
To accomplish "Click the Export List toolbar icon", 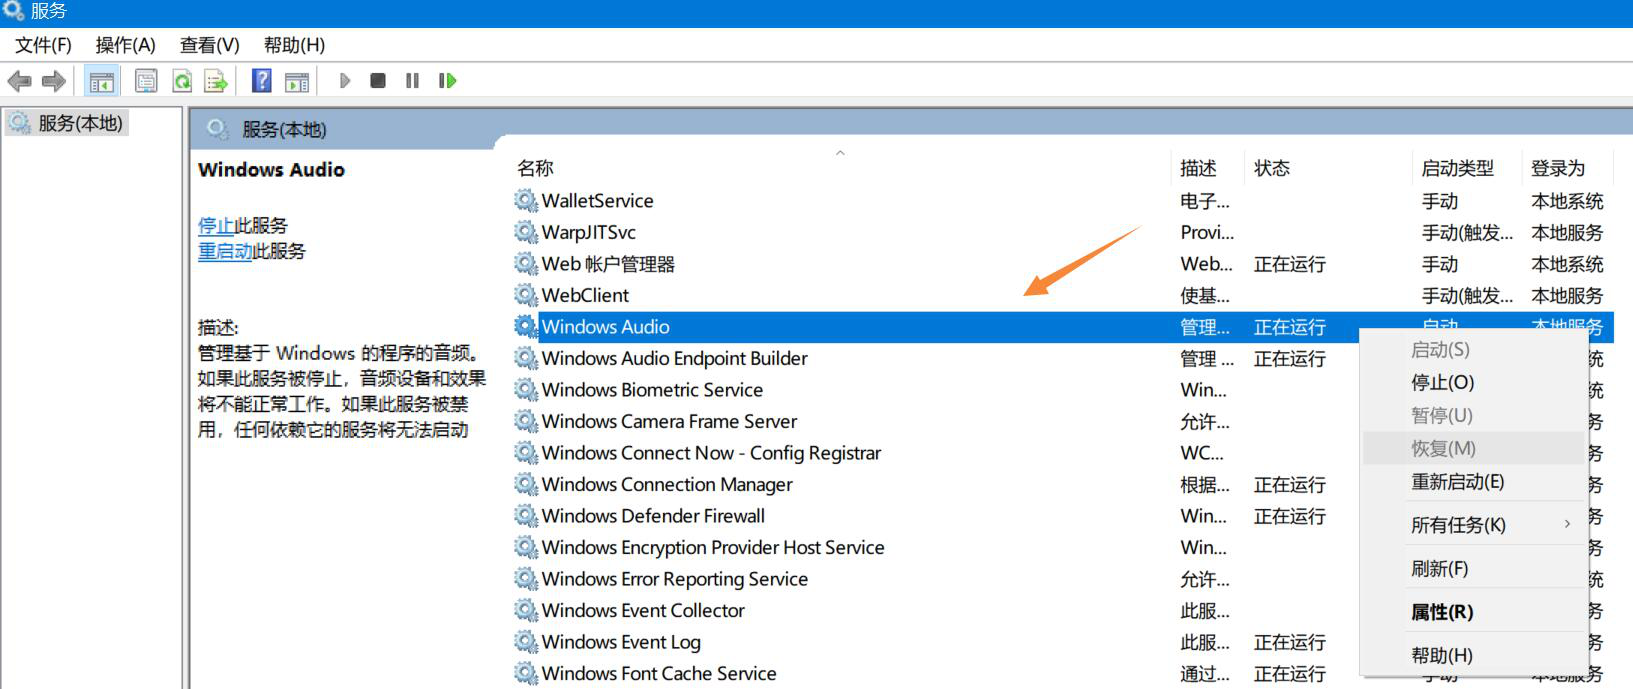I will coord(216,81).
